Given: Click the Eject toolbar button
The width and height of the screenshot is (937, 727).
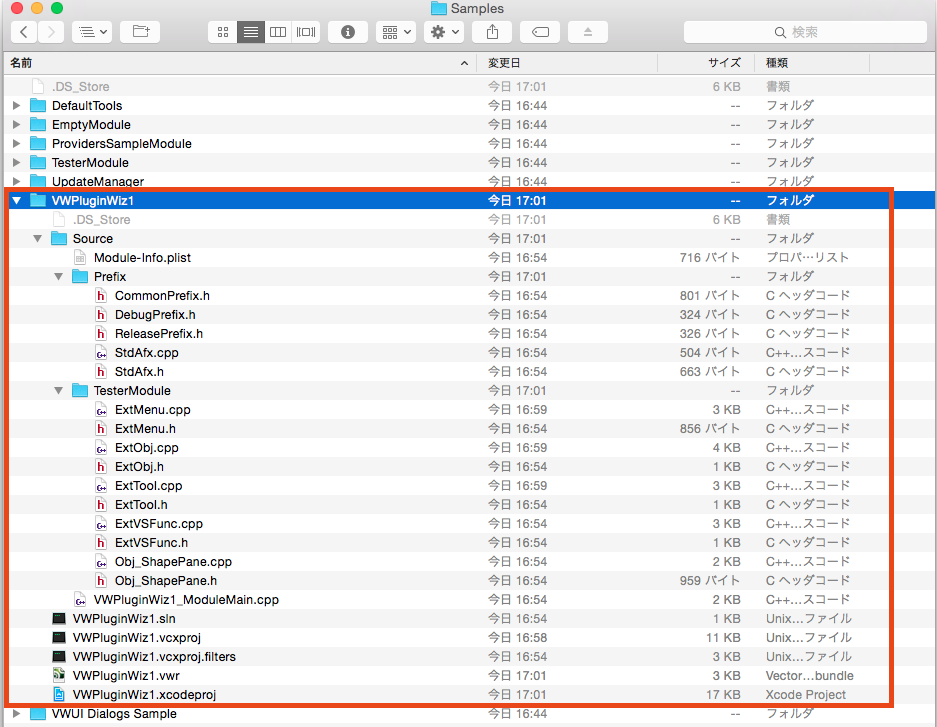Looking at the screenshot, I should [588, 32].
